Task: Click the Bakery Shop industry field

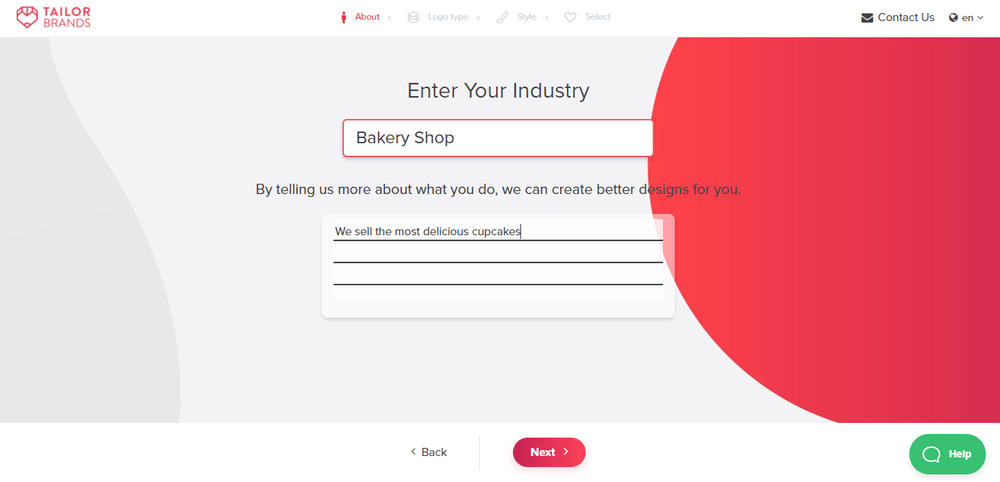Action: click(498, 138)
